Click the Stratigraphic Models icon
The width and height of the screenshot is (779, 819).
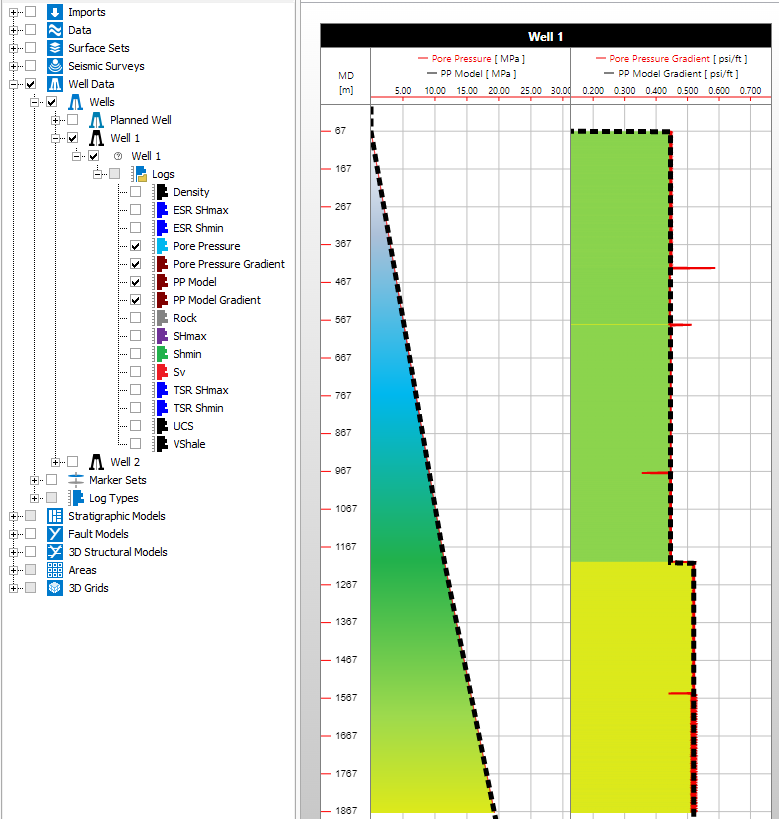click(x=55, y=516)
